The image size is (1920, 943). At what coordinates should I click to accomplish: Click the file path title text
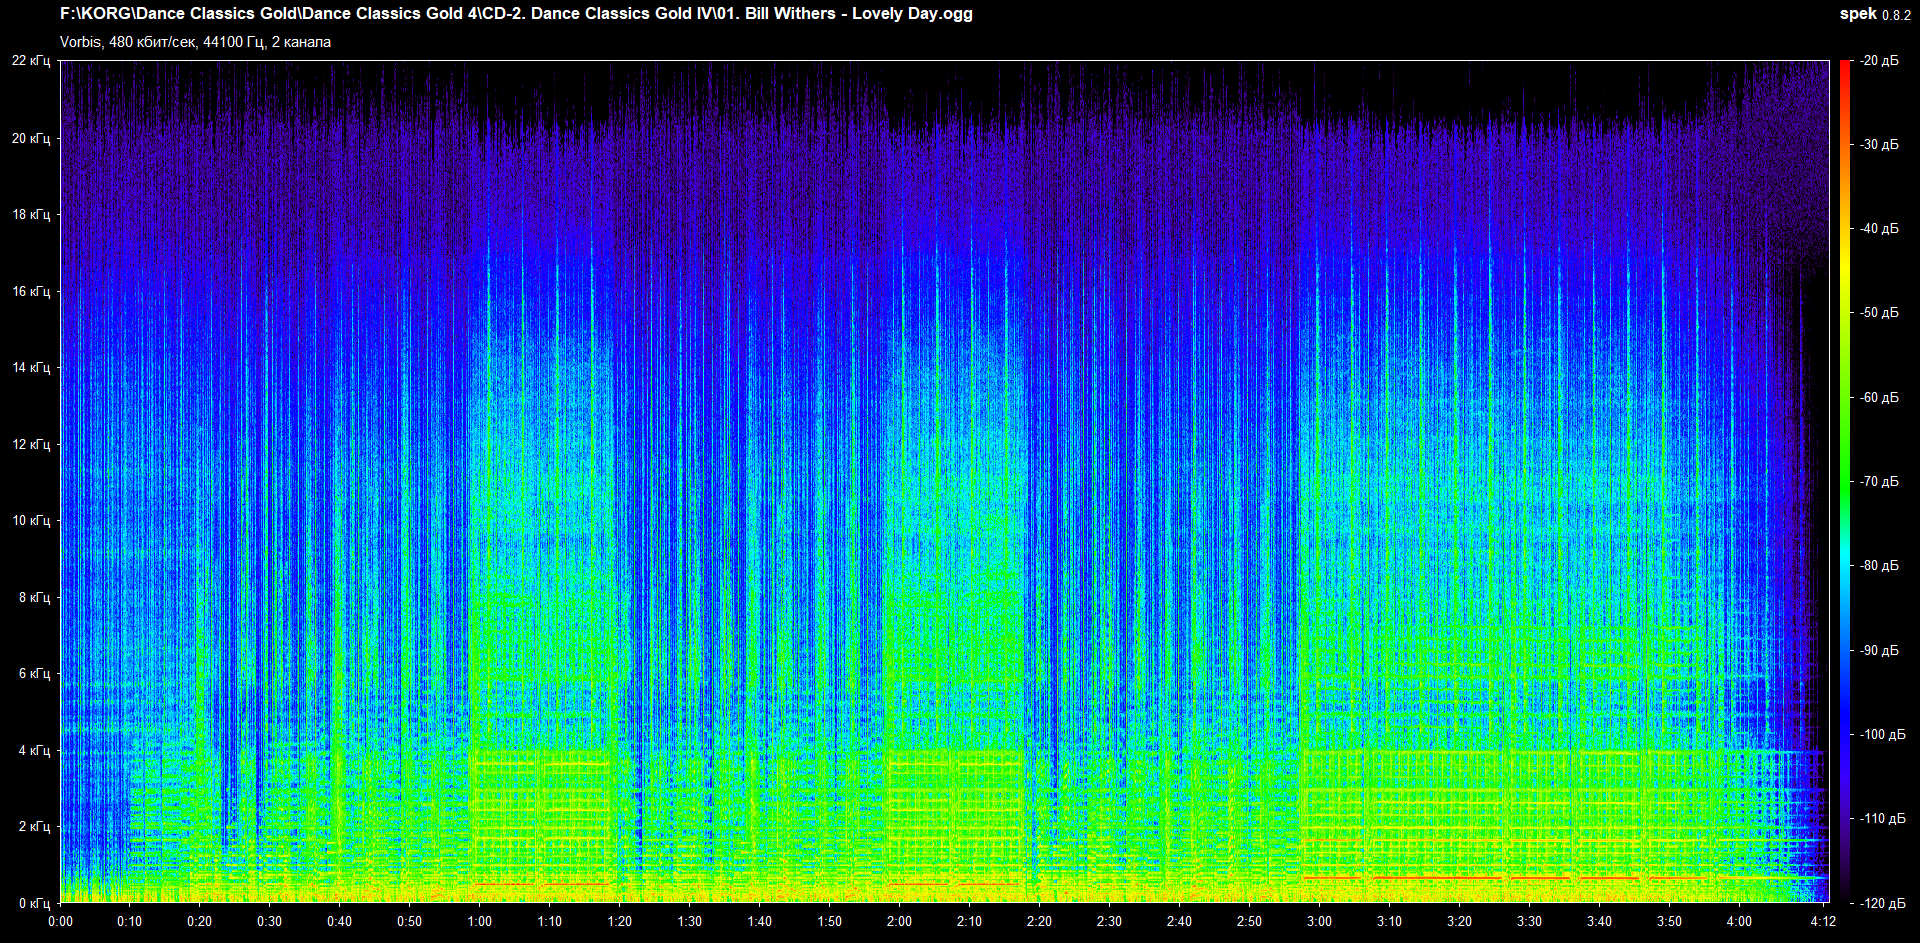(x=516, y=14)
